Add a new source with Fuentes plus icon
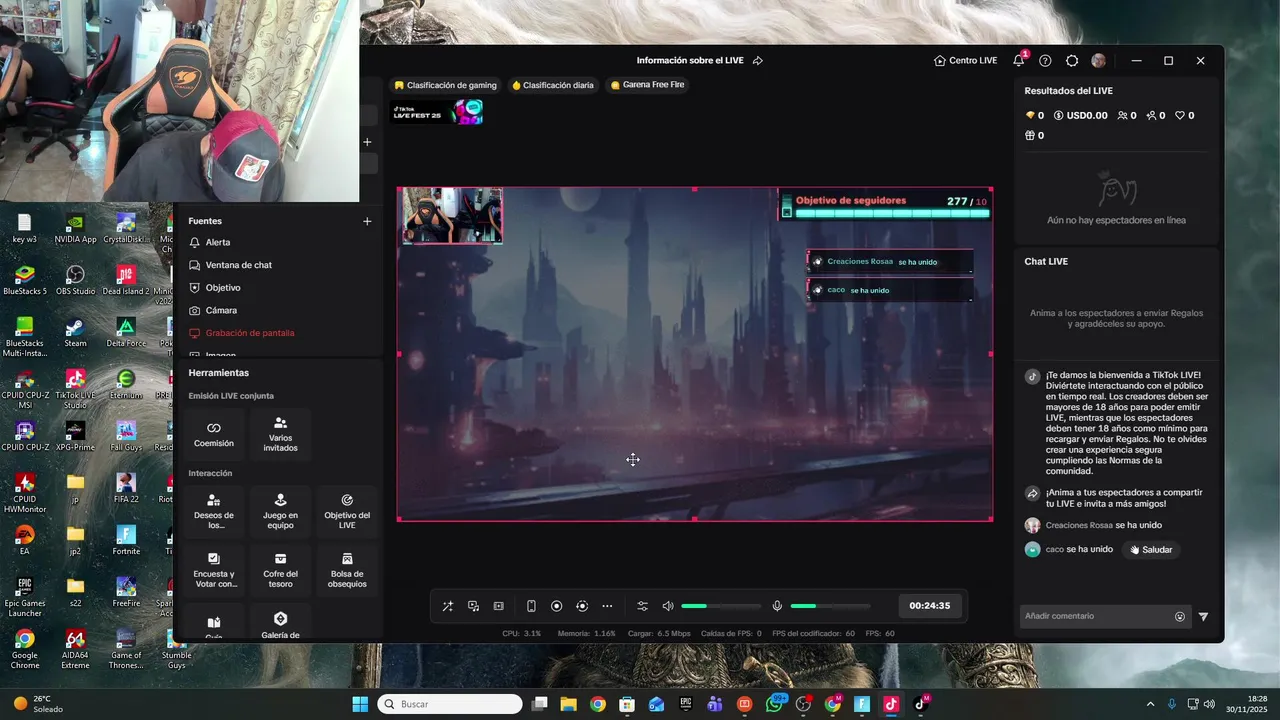This screenshot has height=720, width=1280. (x=367, y=221)
